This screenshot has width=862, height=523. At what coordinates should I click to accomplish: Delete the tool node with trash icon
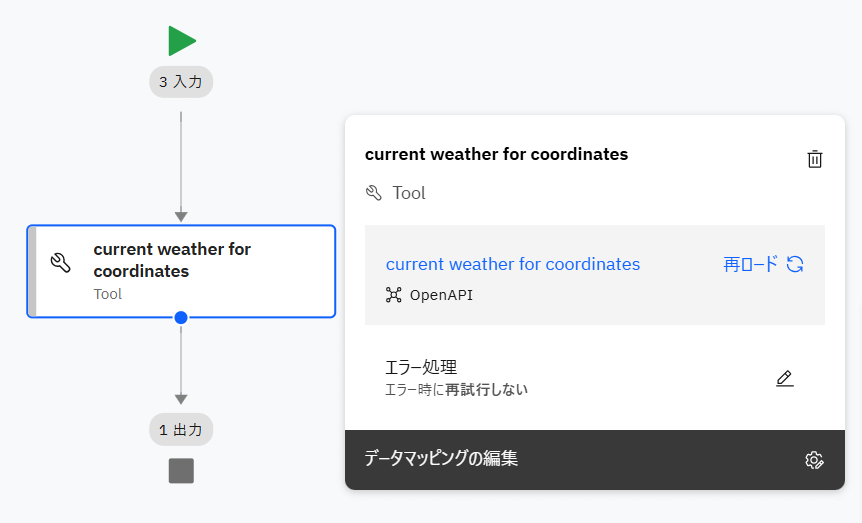click(x=815, y=159)
